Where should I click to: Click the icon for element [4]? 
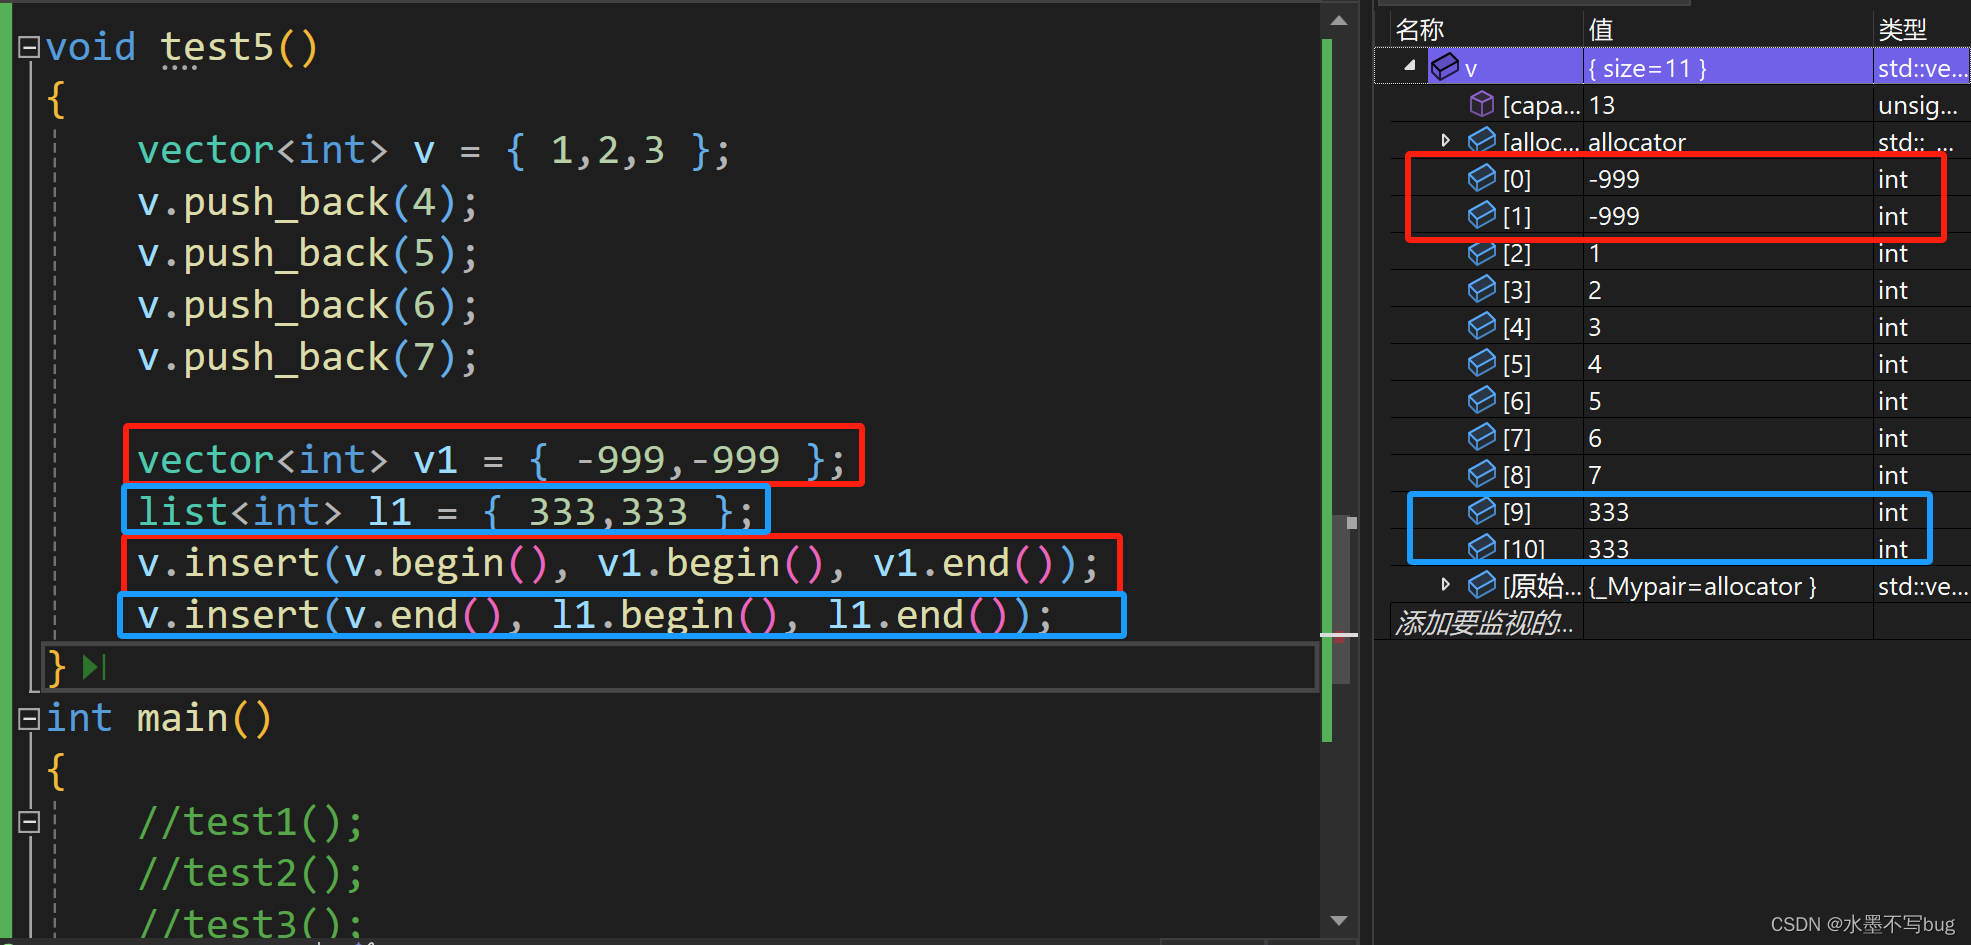point(1481,326)
